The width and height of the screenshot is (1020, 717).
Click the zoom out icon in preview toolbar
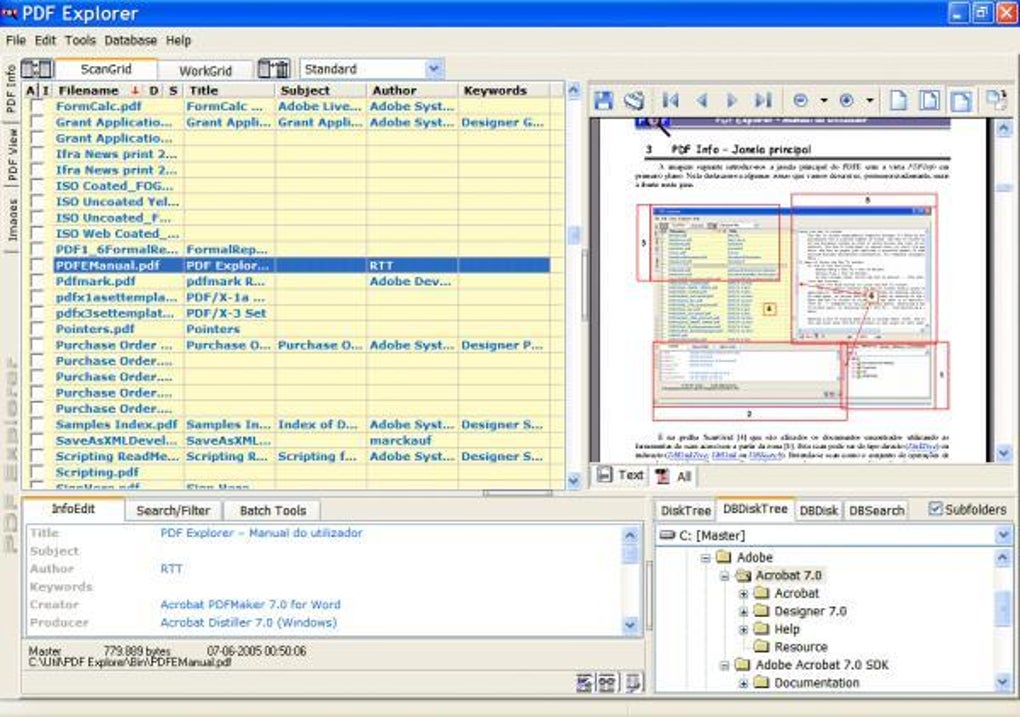point(801,100)
